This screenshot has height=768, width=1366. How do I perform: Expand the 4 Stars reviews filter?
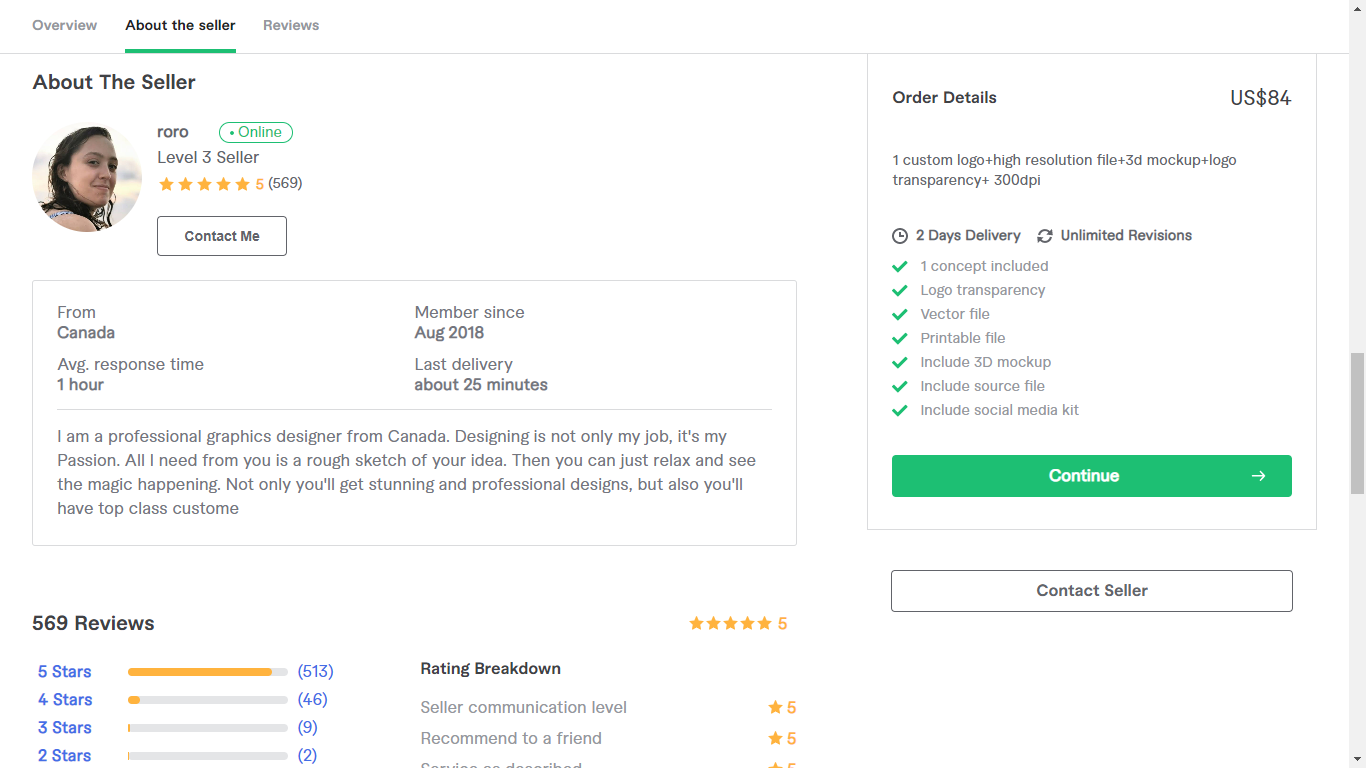pyautogui.click(x=64, y=699)
